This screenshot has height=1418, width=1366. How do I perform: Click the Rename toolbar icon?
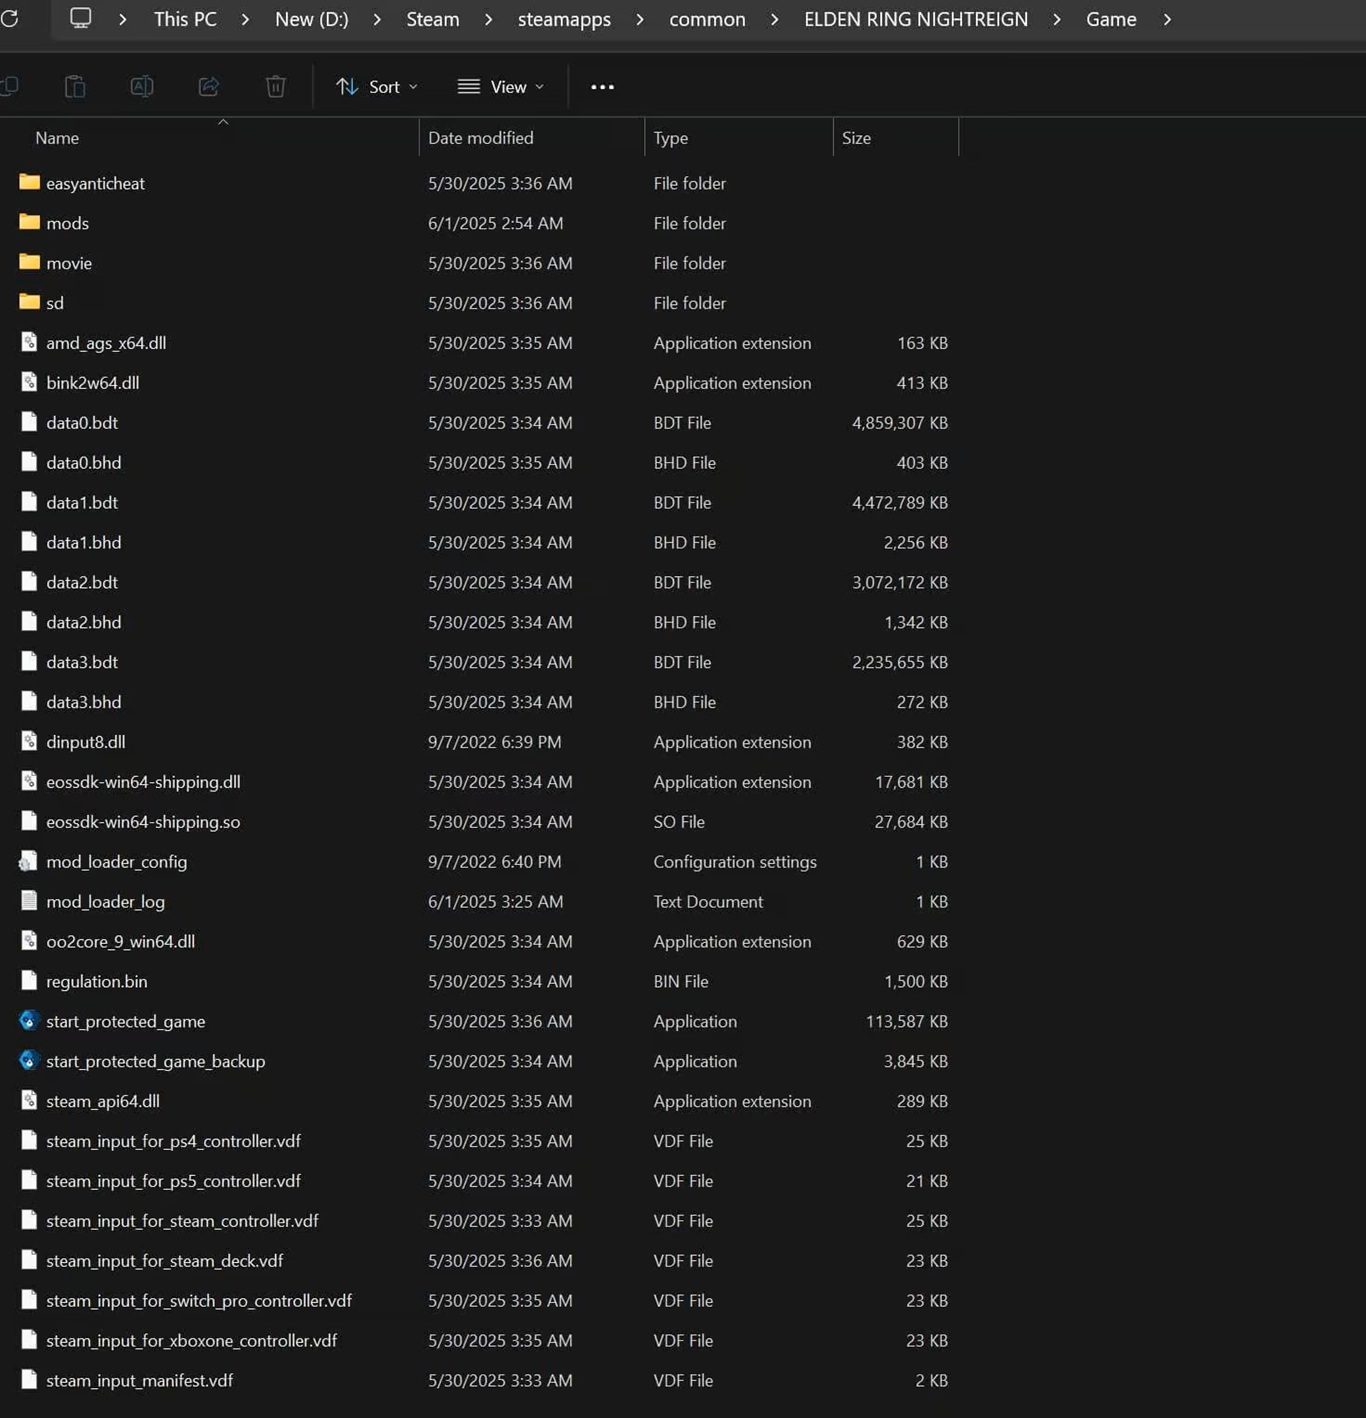142,87
